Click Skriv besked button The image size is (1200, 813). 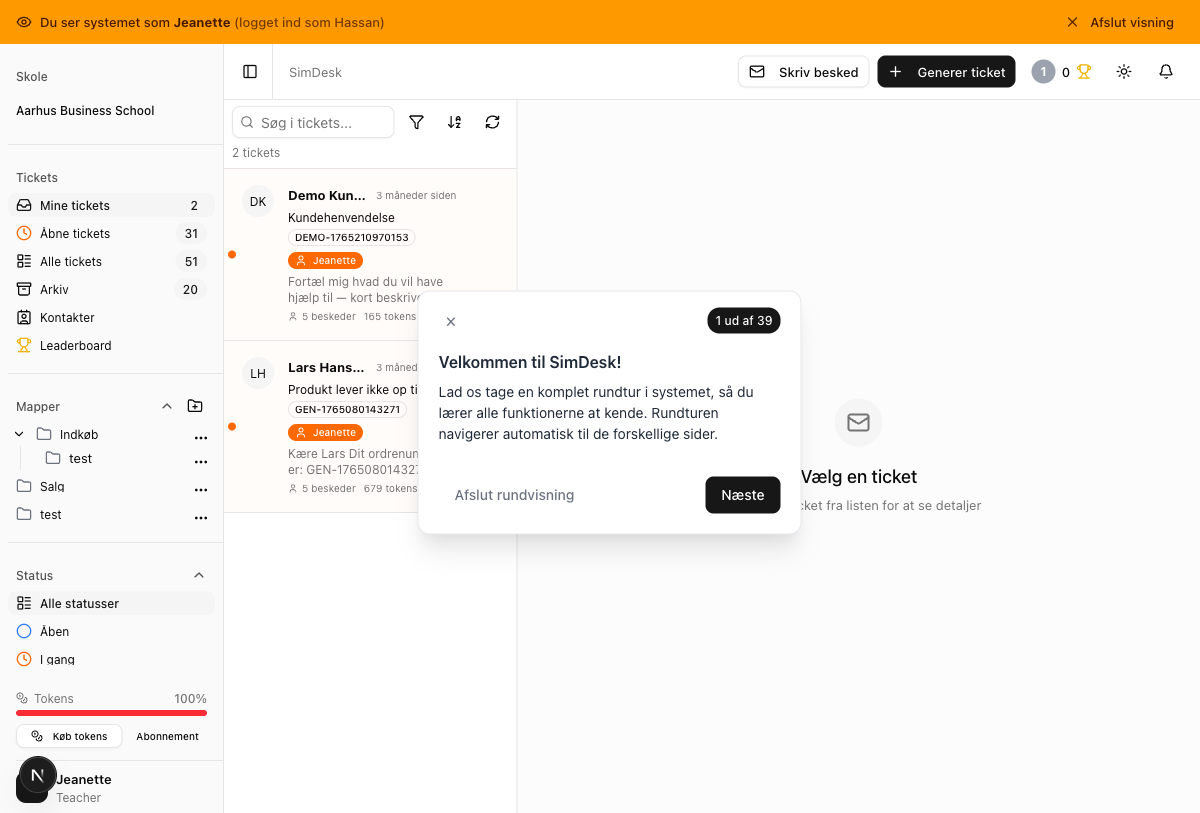click(804, 72)
